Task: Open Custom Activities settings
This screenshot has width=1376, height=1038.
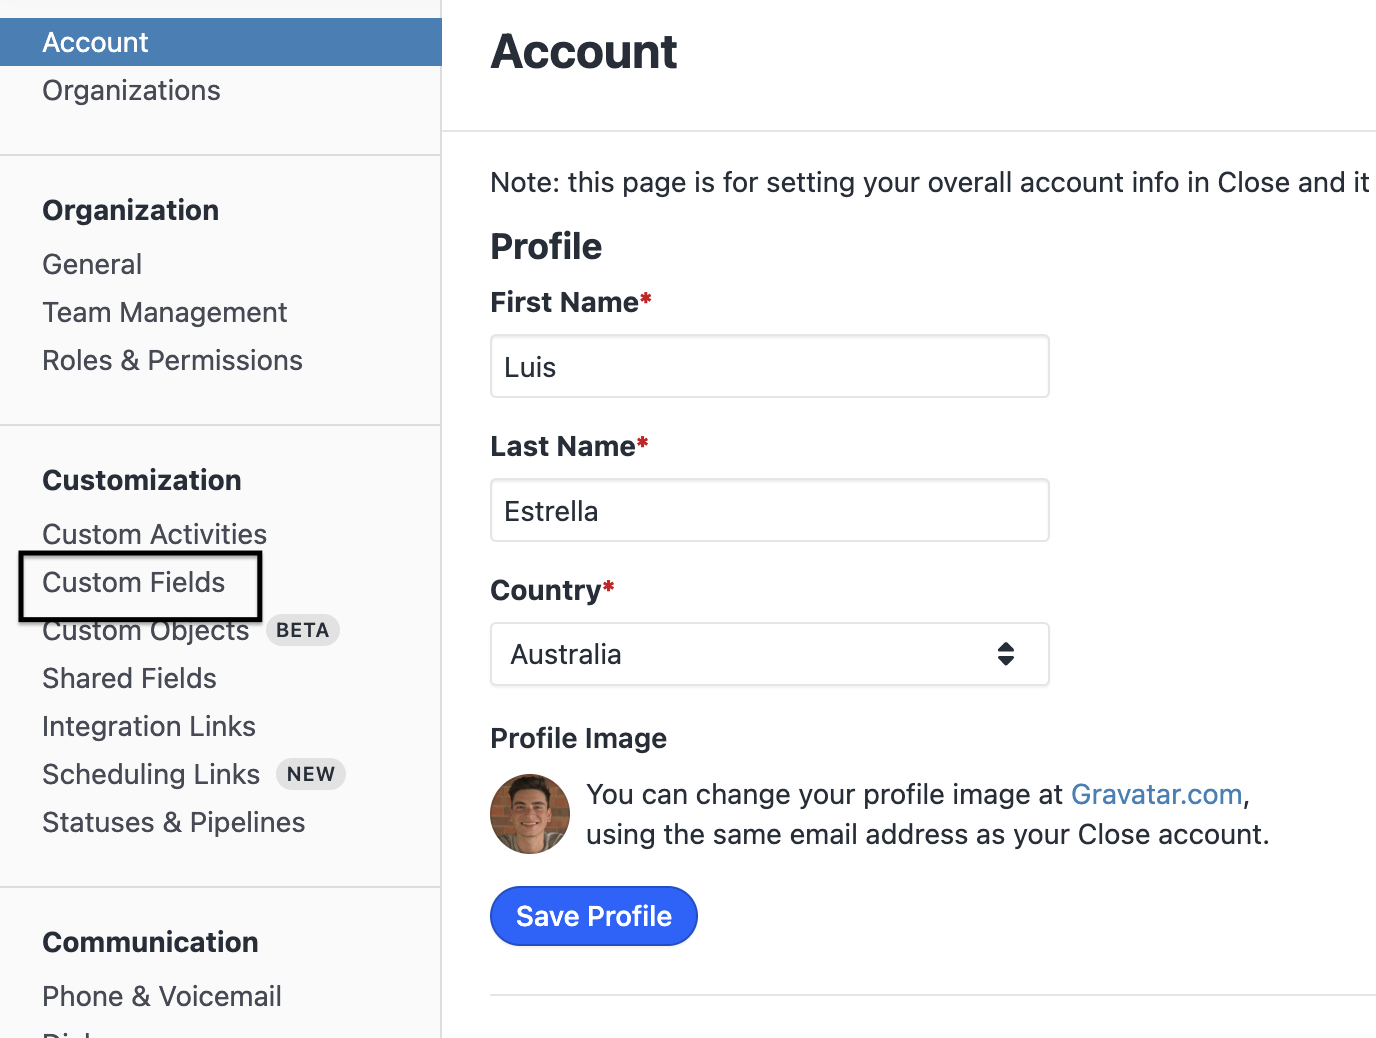Action: pyautogui.click(x=154, y=534)
